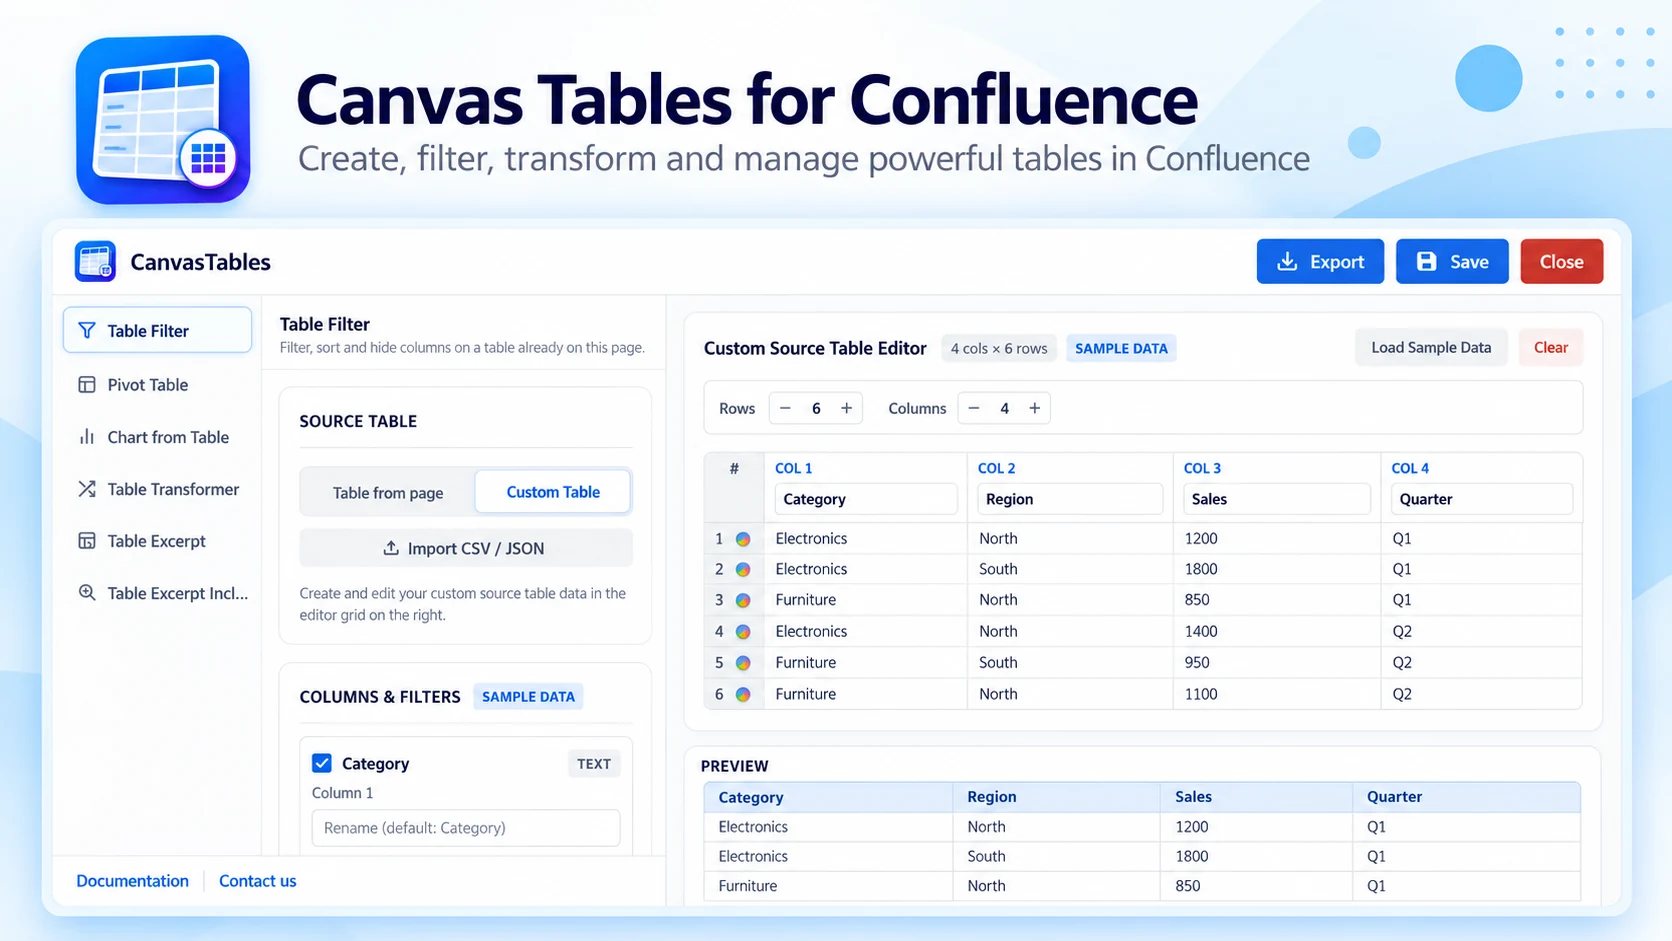This screenshot has height=941, width=1672.
Task: Edit the COL 3 header field Sales
Action: tap(1277, 499)
